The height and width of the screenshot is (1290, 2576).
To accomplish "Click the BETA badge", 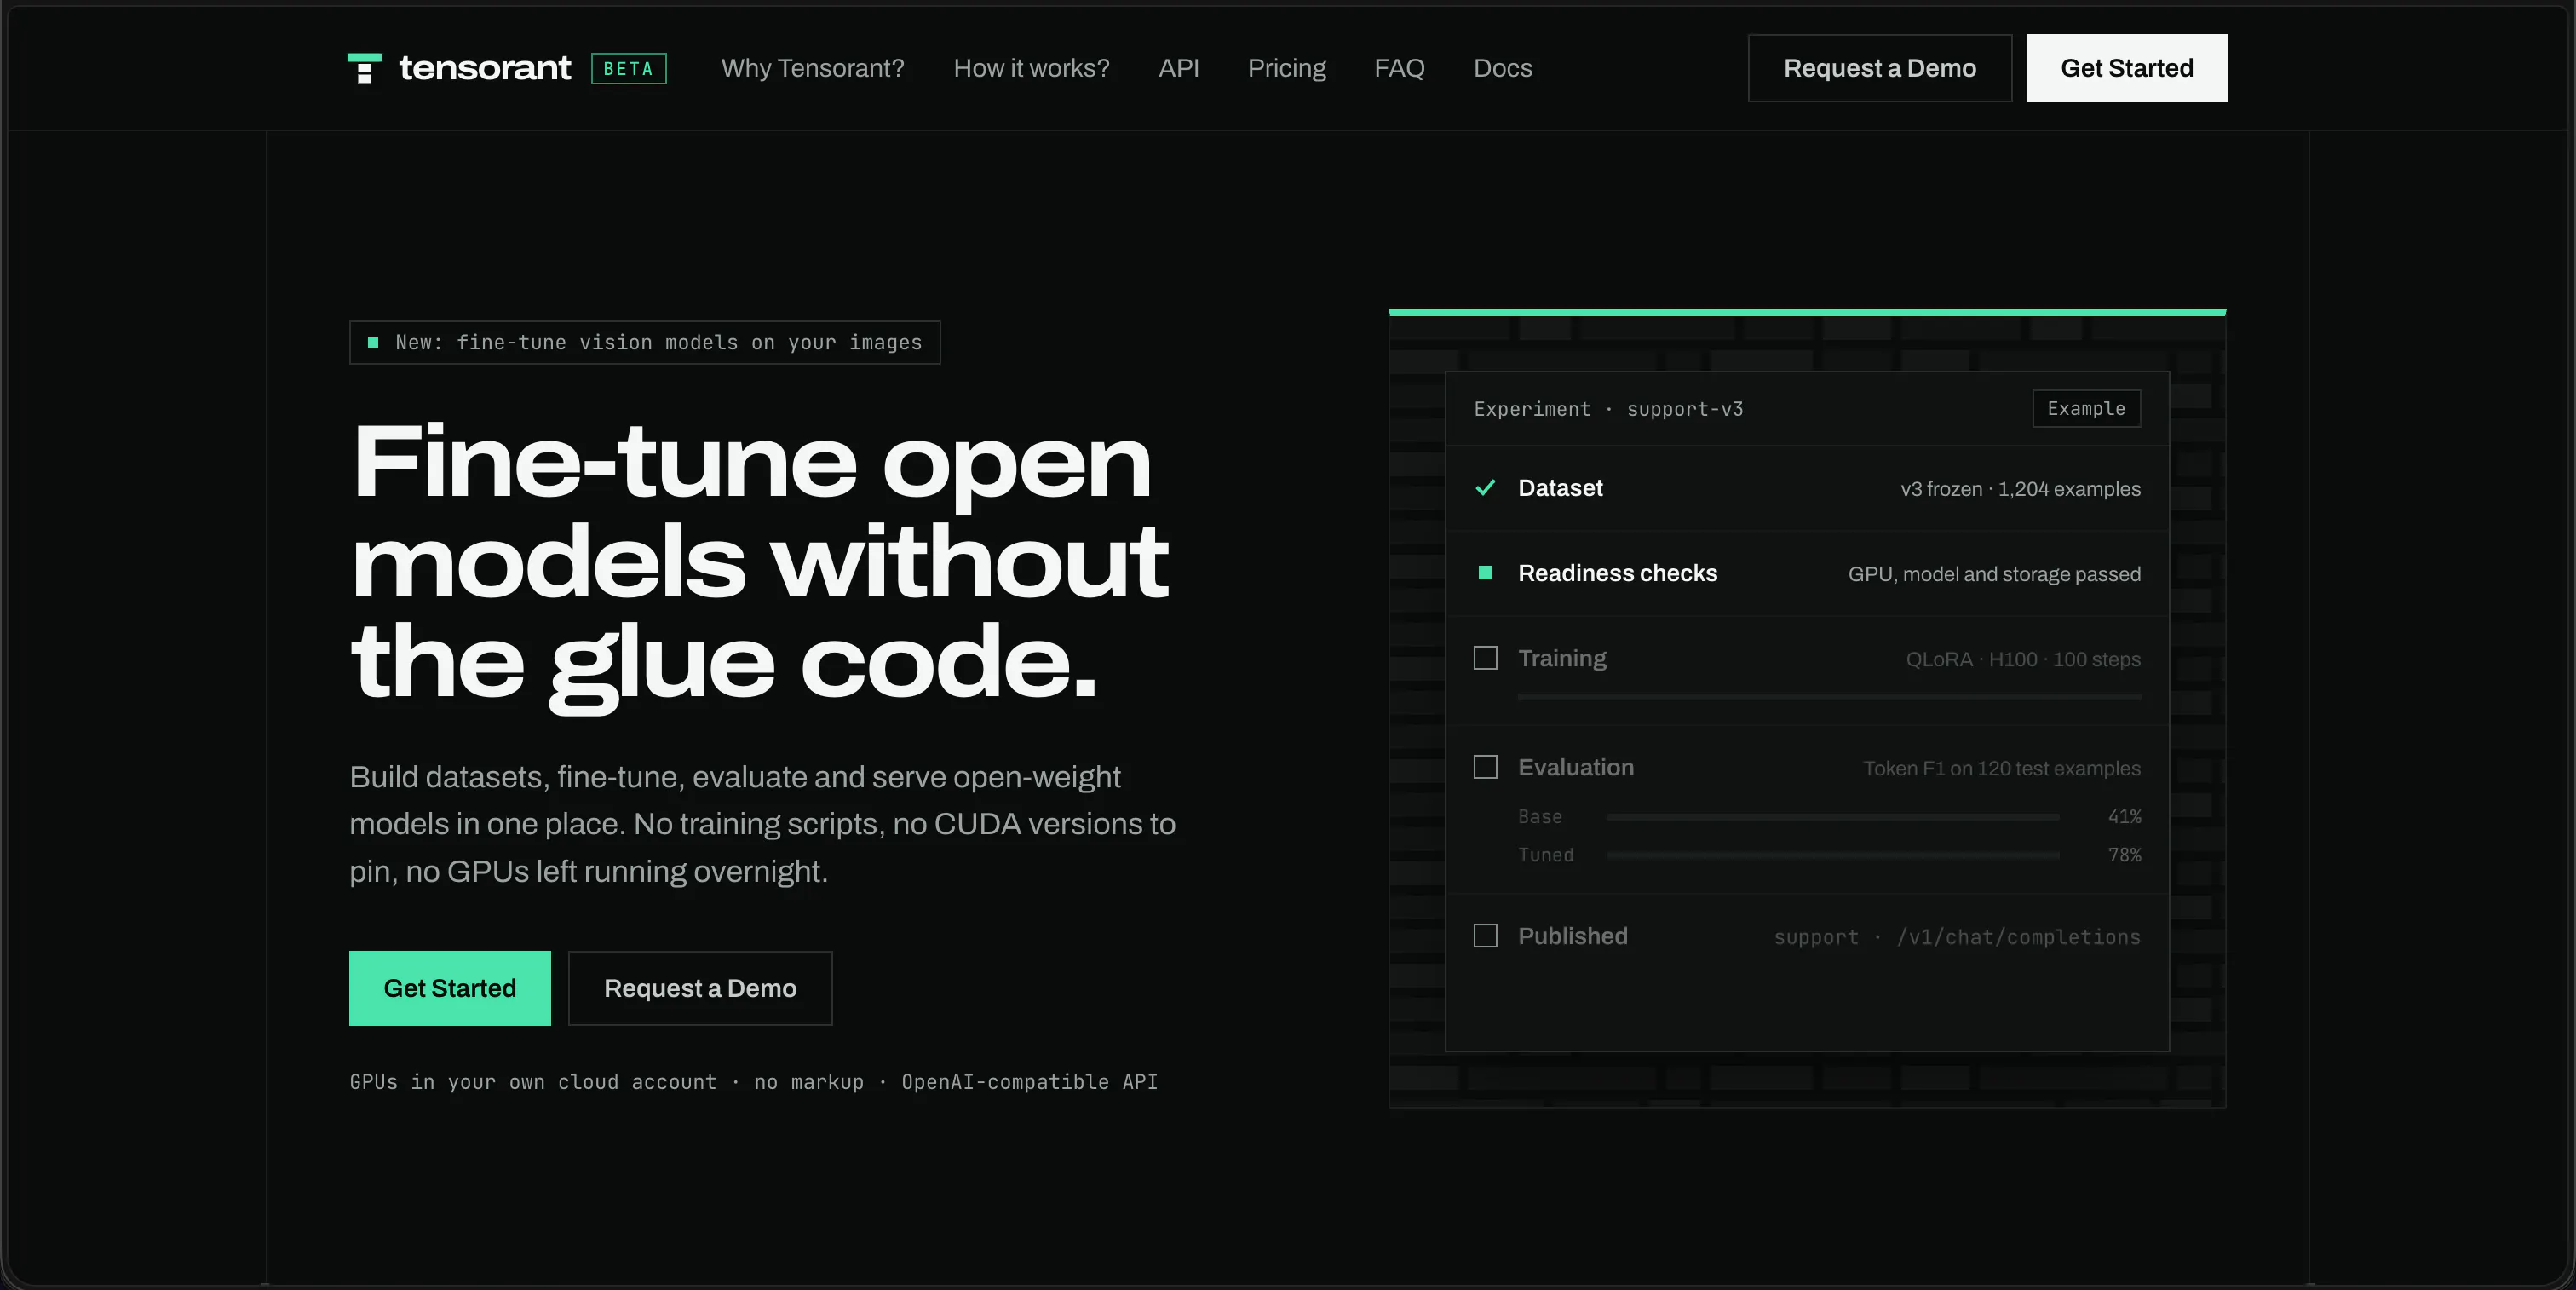I will click(628, 68).
